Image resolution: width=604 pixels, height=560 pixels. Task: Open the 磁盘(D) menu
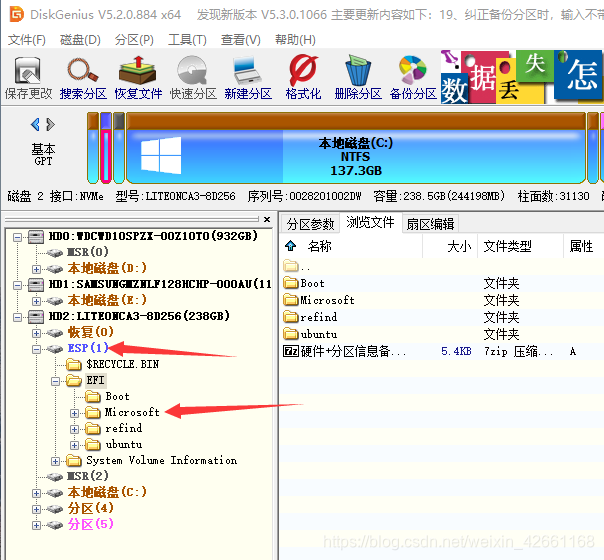(x=80, y=40)
